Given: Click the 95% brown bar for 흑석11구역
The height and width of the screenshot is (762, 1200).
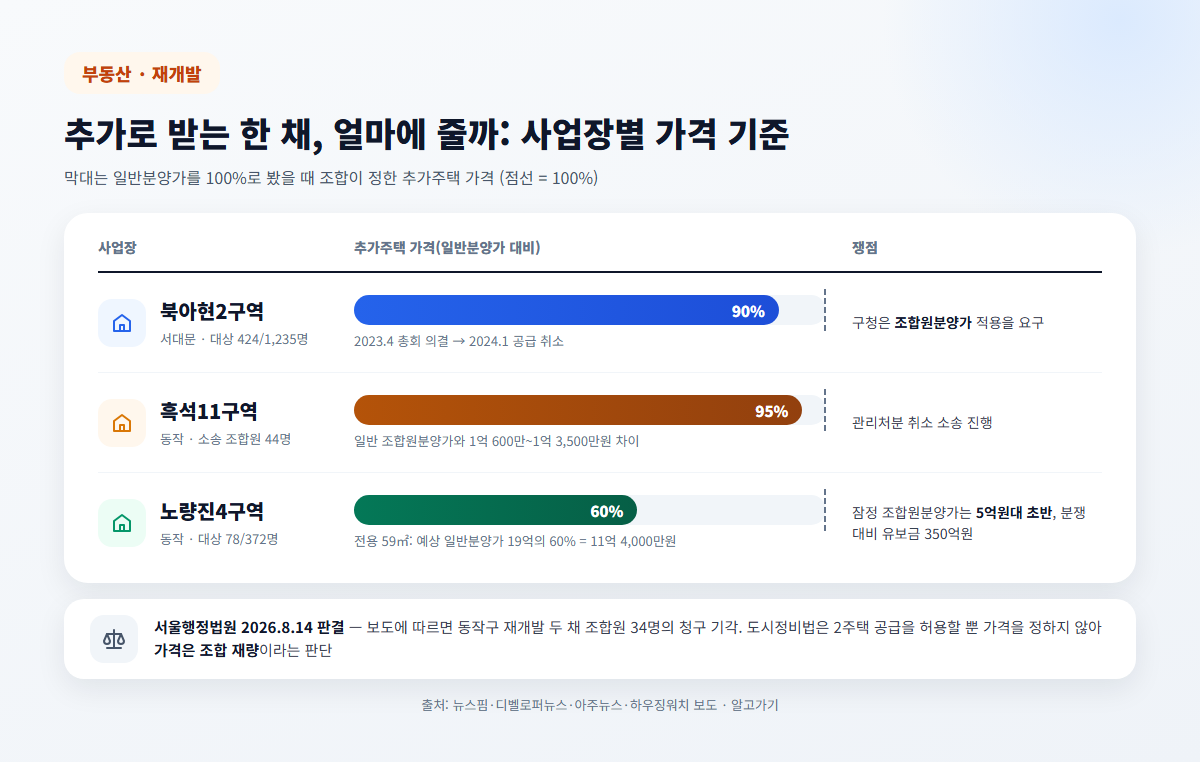Looking at the screenshot, I should pyautogui.click(x=578, y=410).
